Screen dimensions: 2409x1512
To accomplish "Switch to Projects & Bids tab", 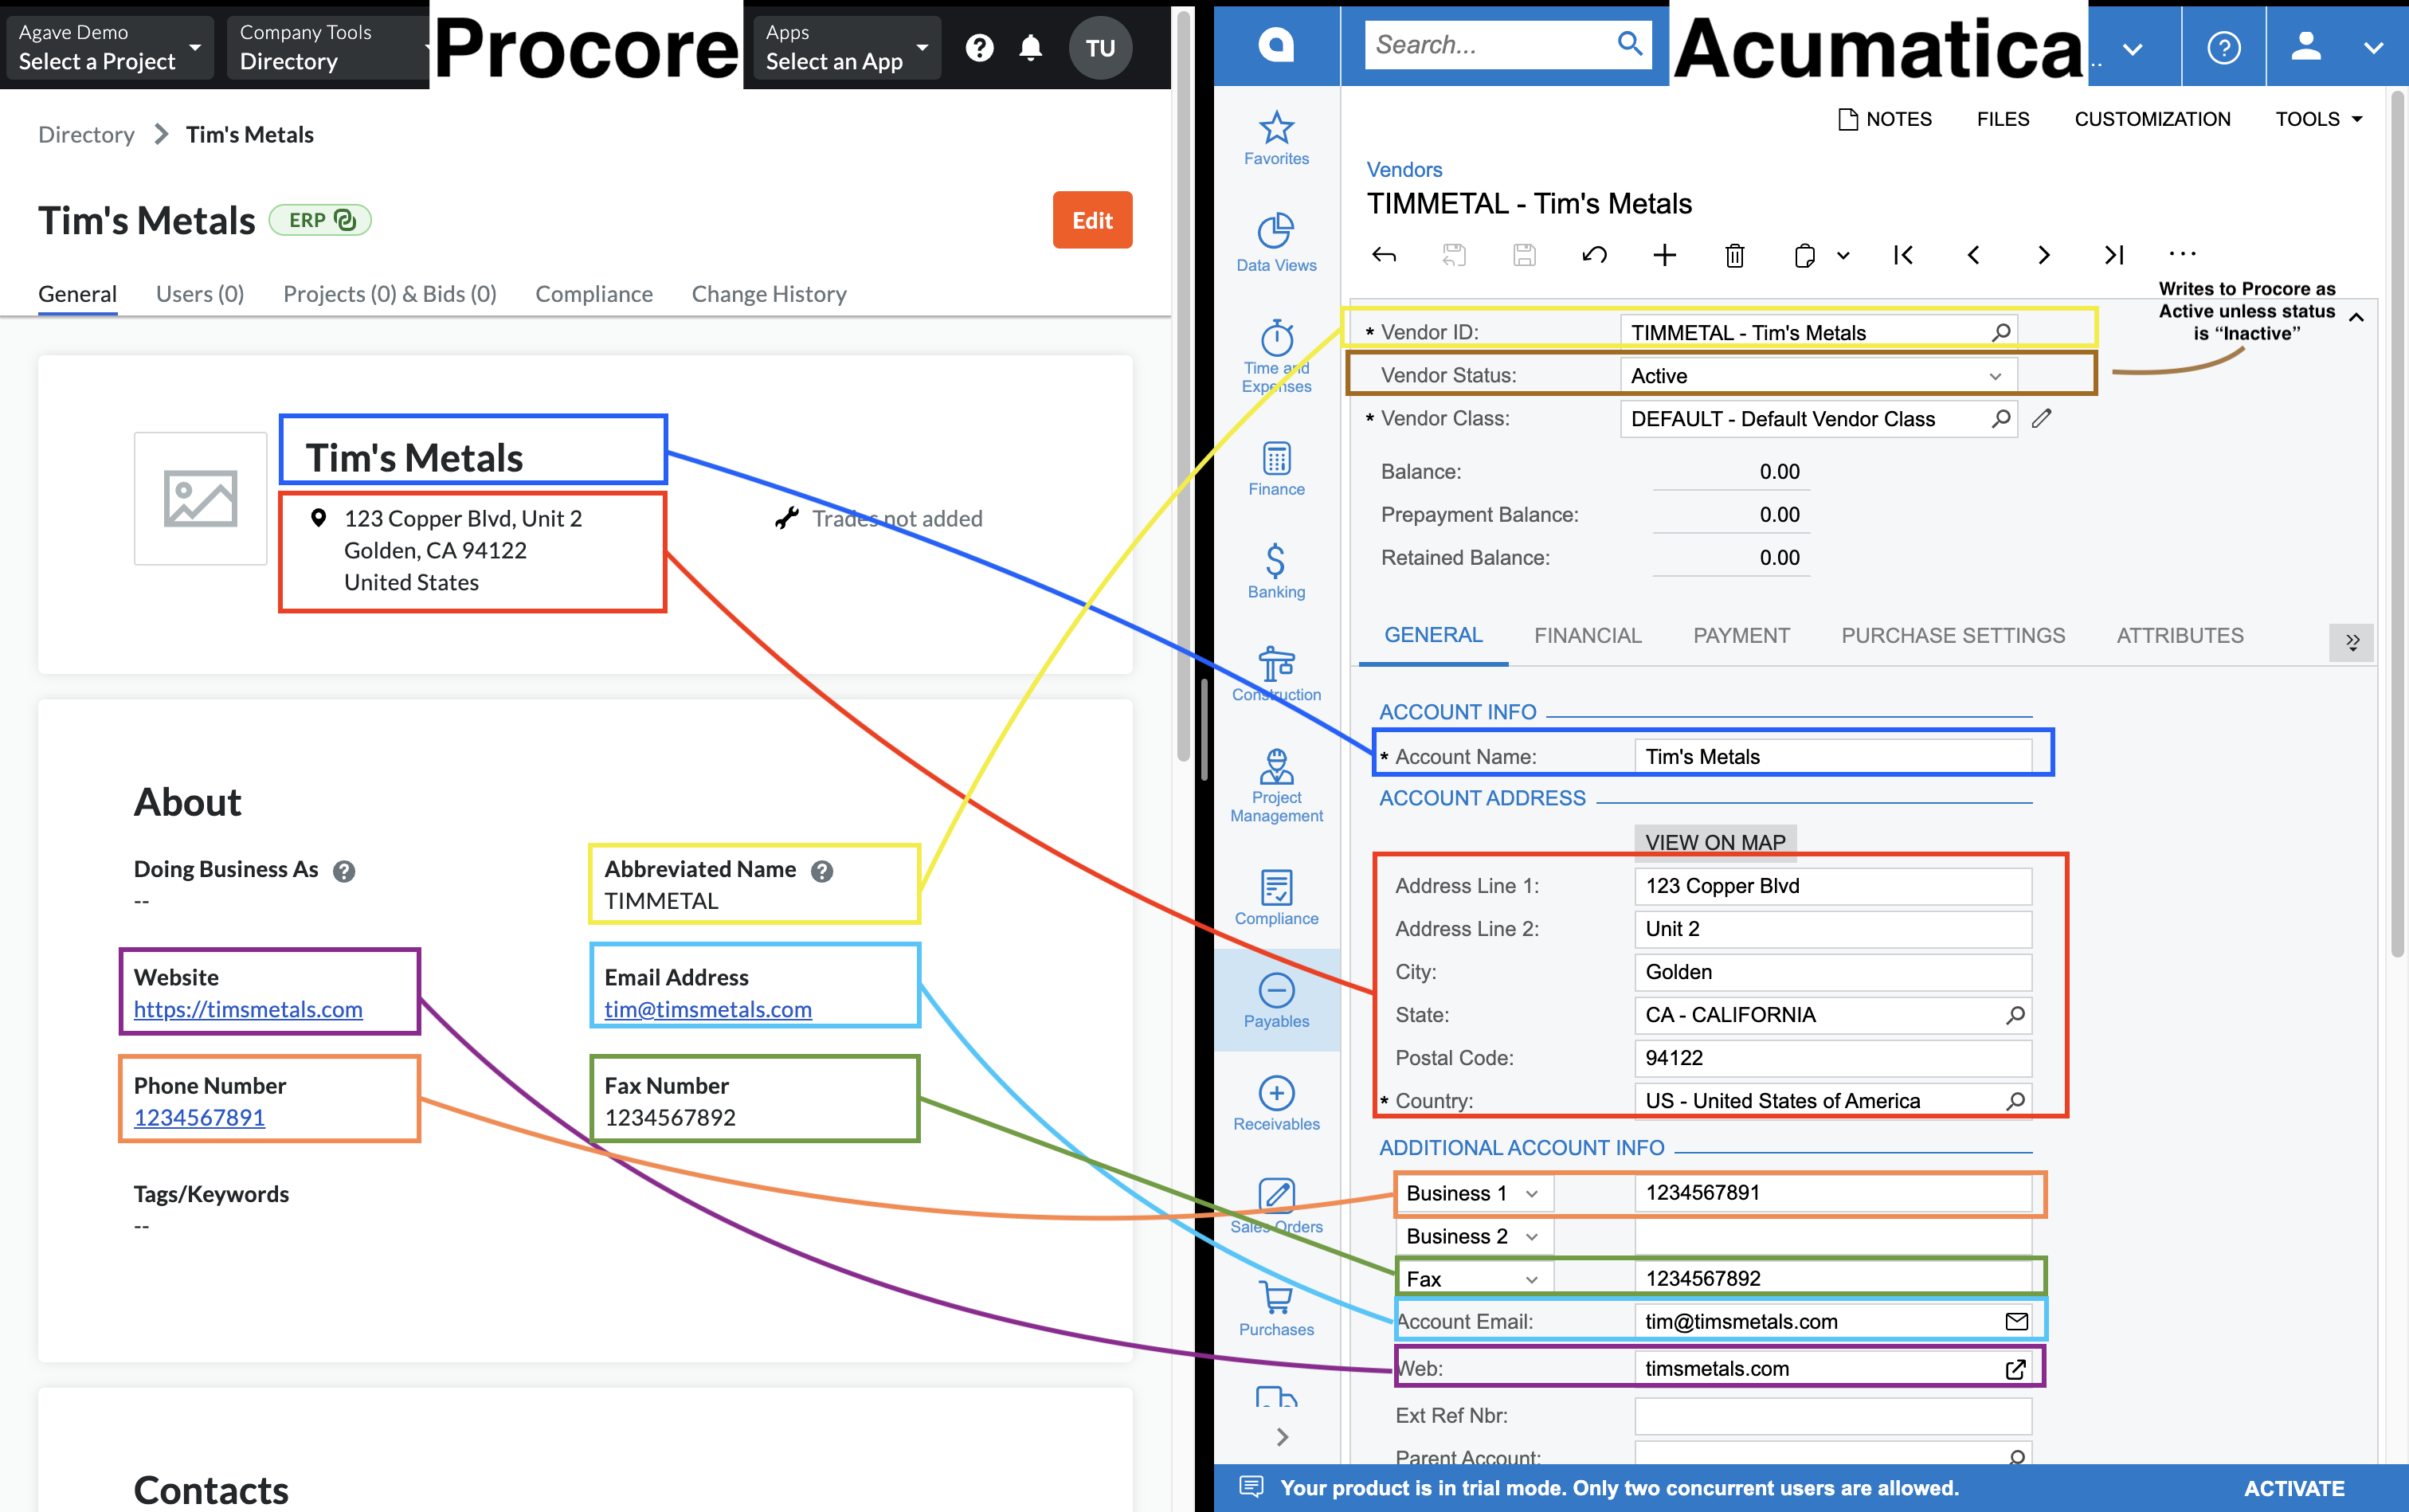I will [389, 294].
